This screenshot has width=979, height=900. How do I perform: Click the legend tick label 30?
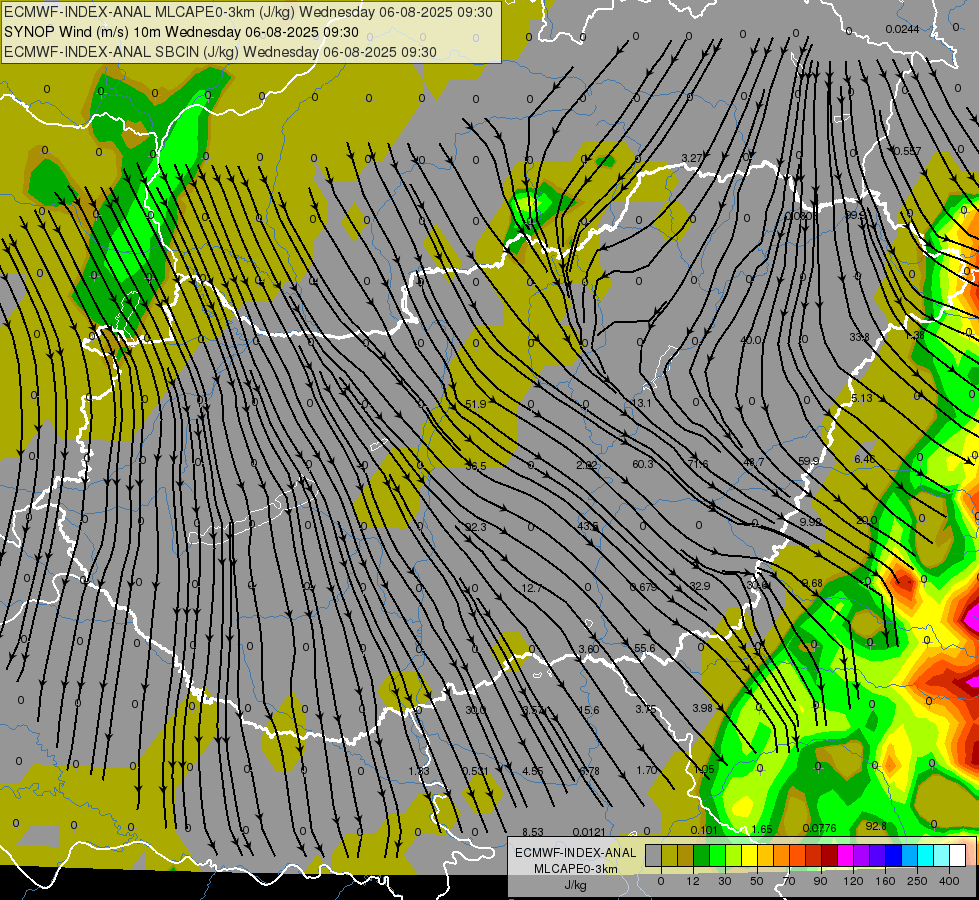(725, 881)
